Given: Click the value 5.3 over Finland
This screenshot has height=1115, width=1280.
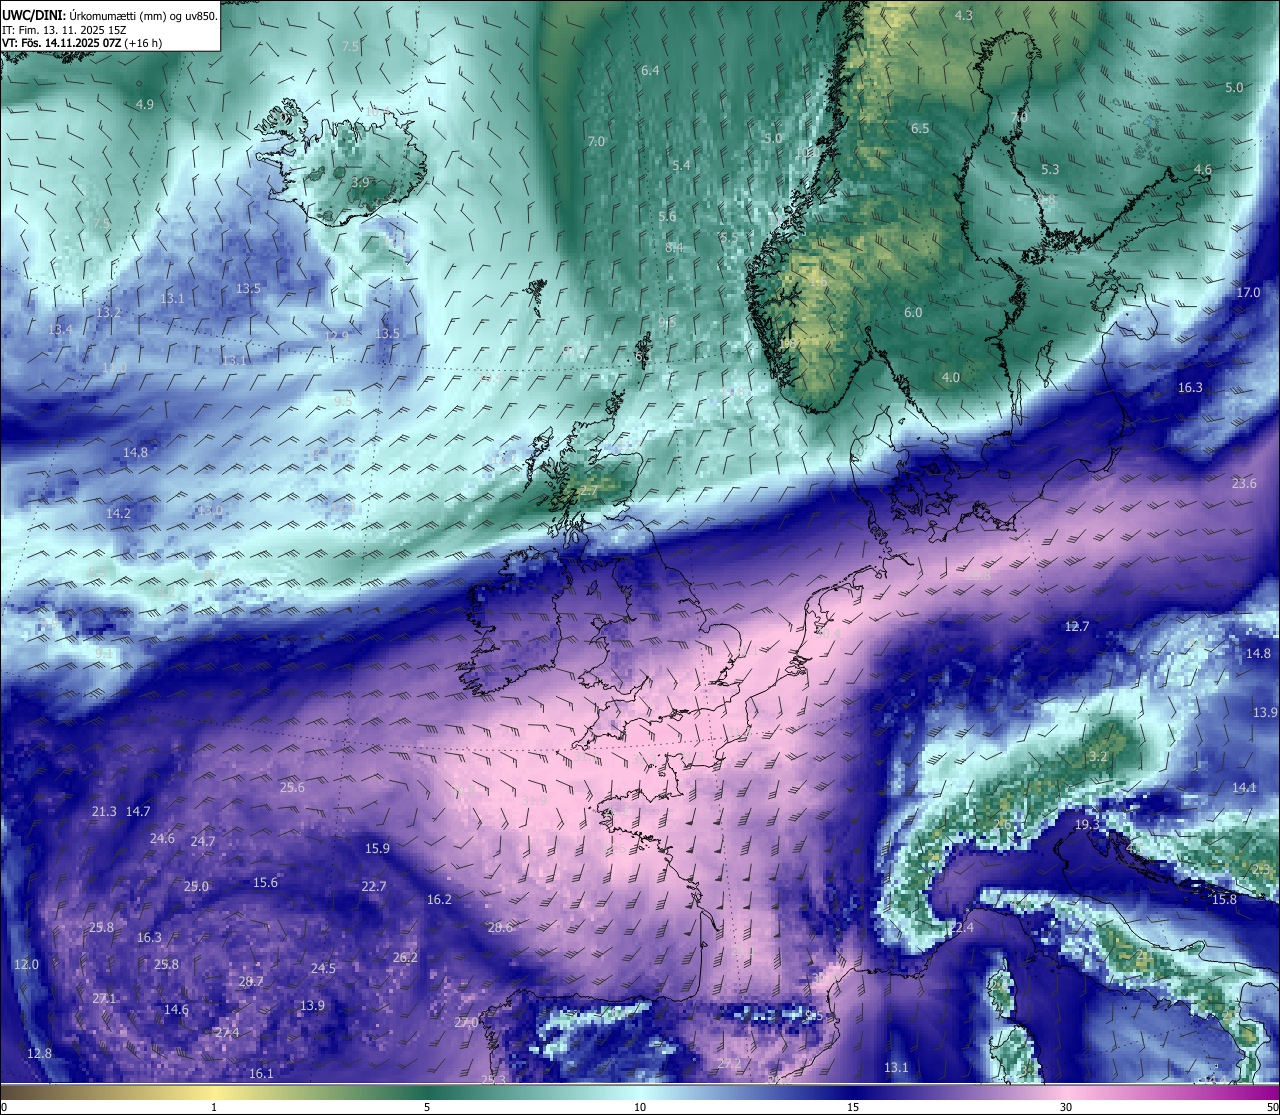Looking at the screenshot, I should pyautogui.click(x=1050, y=169).
